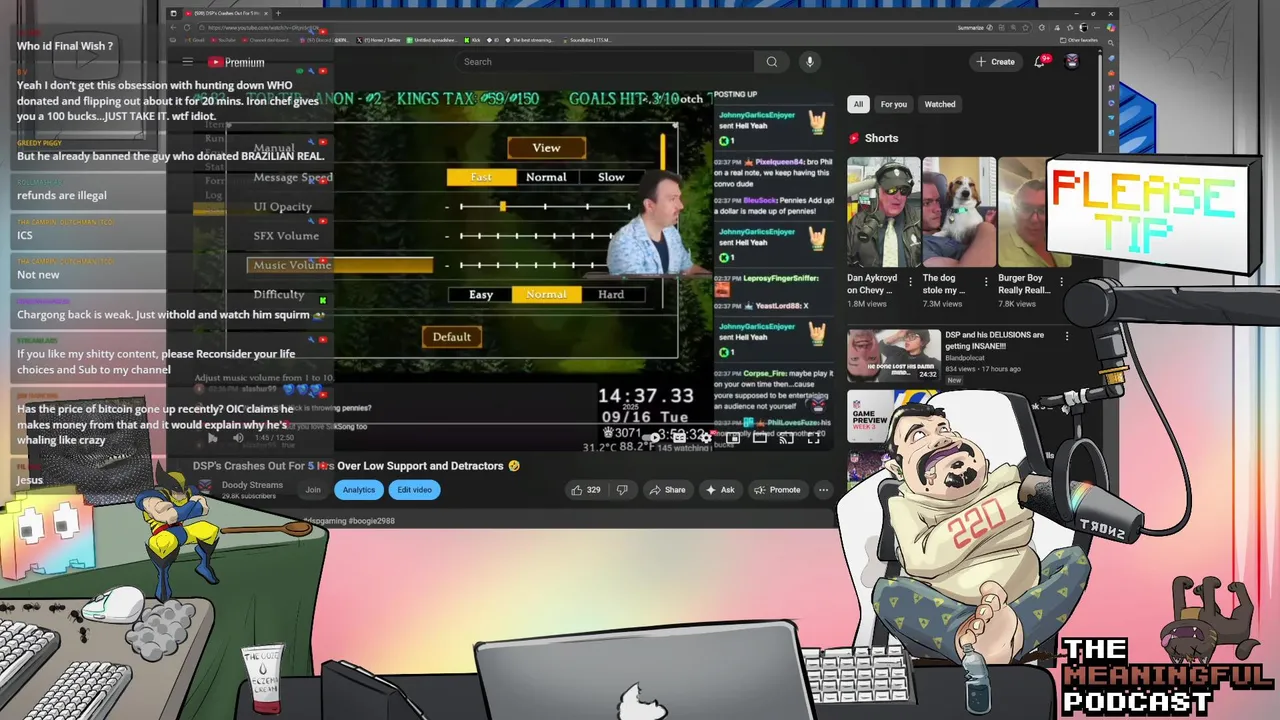
Task: Click the Promote button
Action: [x=777, y=490]
